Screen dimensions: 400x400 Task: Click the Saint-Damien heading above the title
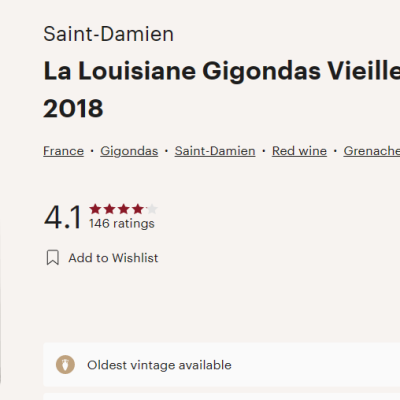(108, 34)
